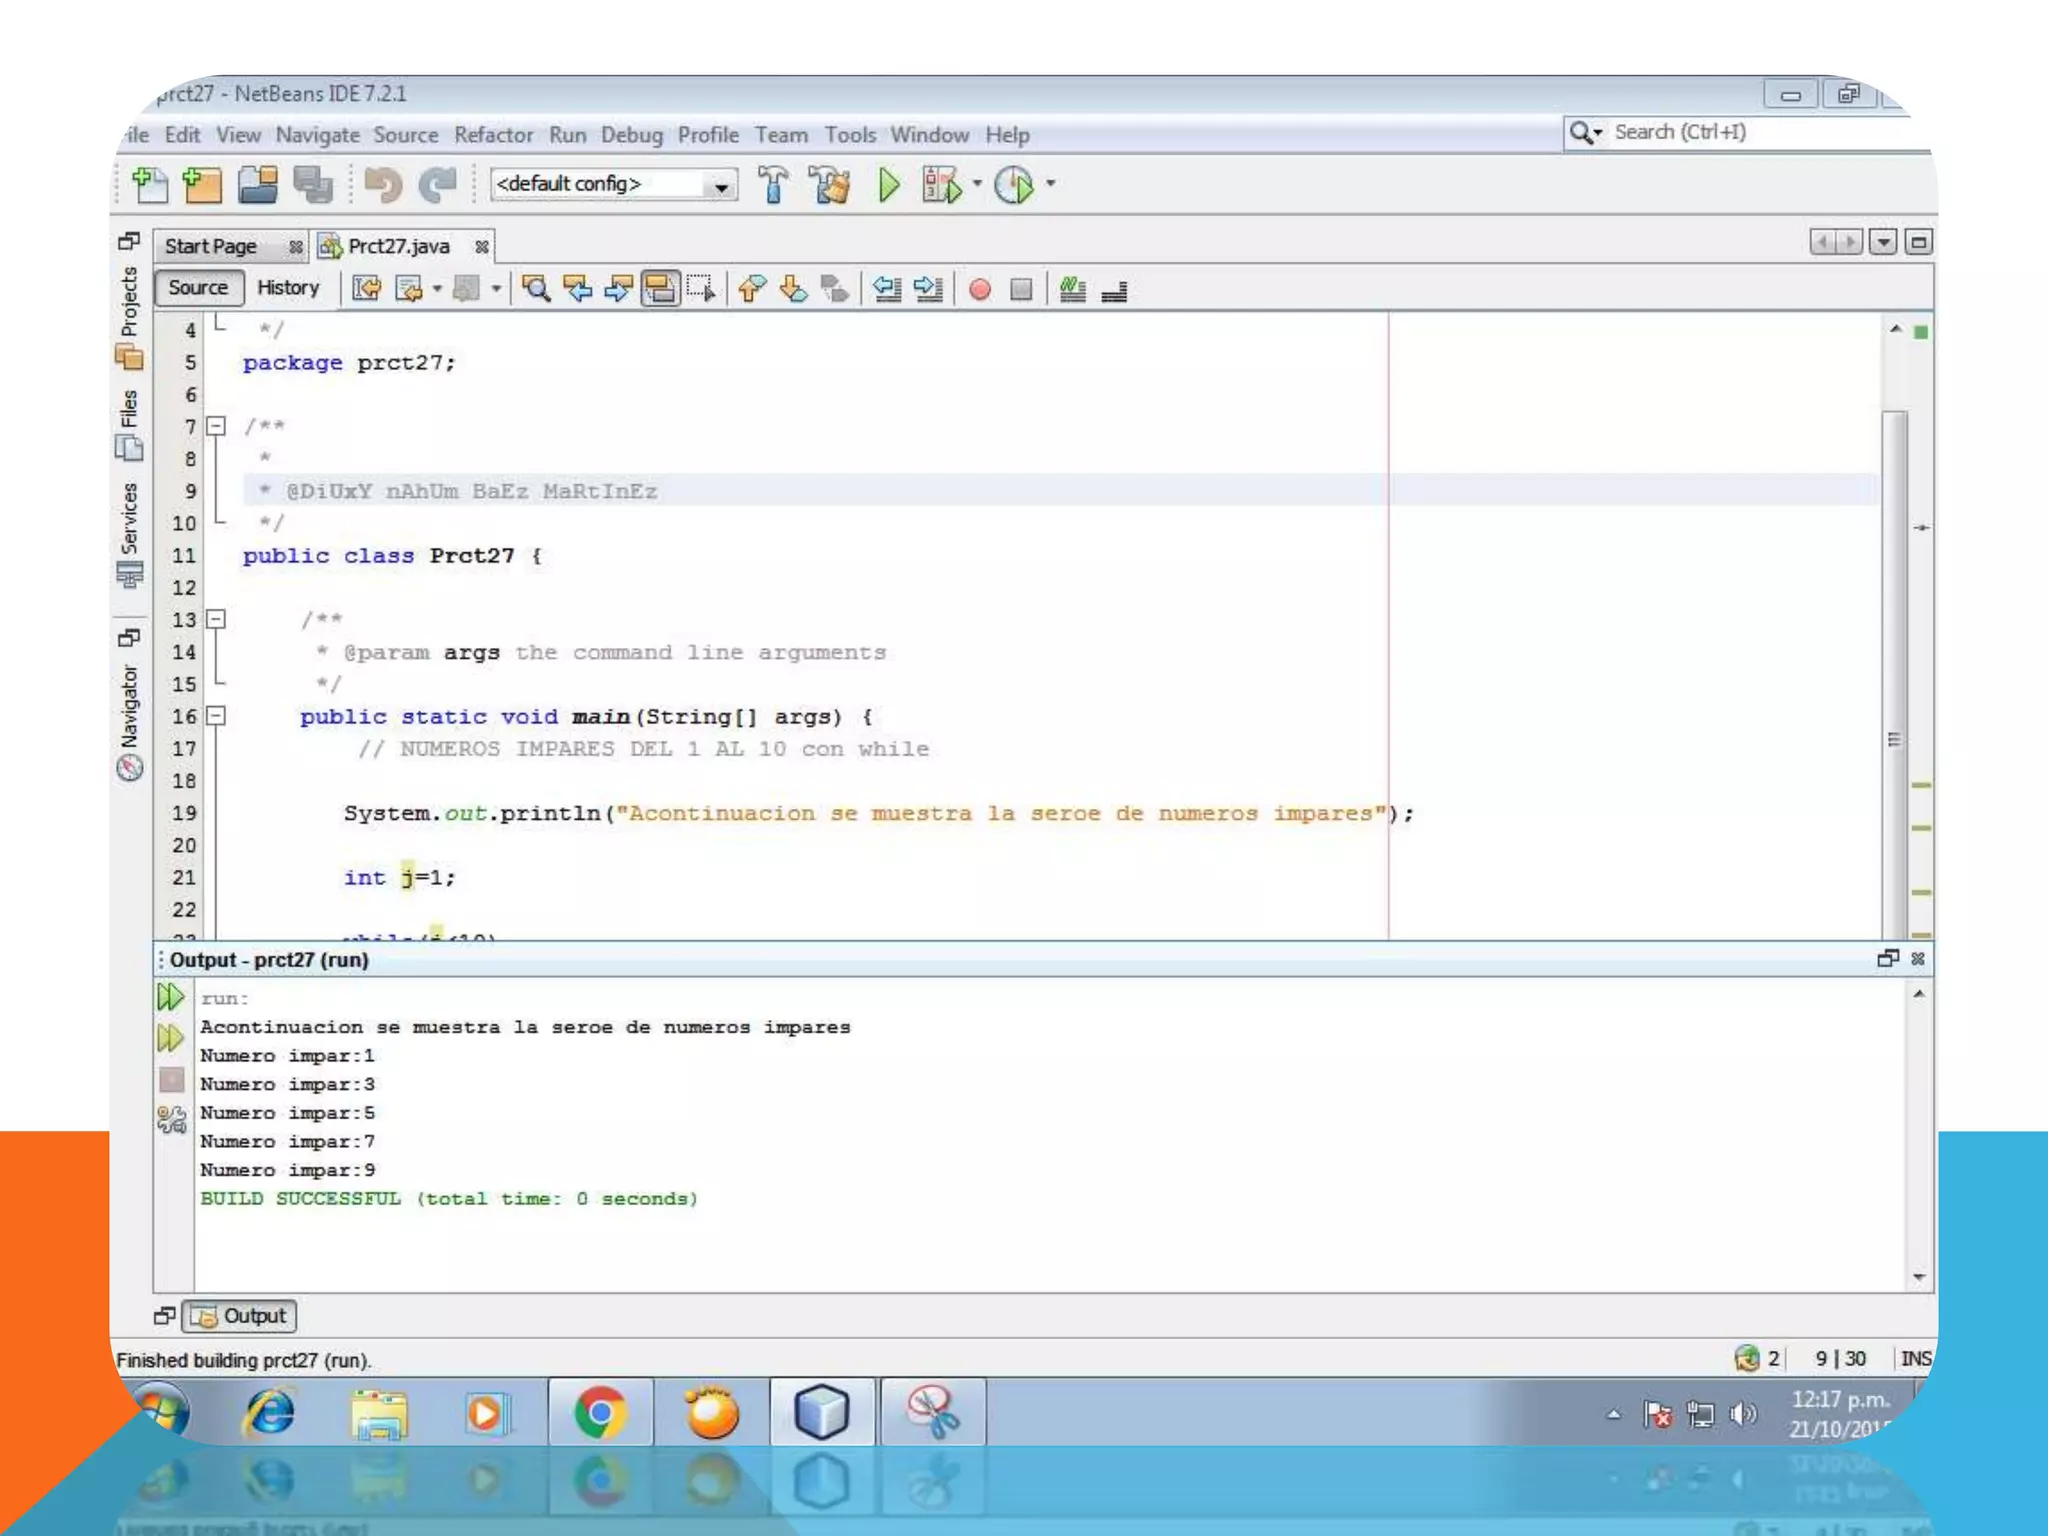Collapse the class Javadoc fold at line 7
This screenshot has width=2048, height=1536.
(216, 427)
